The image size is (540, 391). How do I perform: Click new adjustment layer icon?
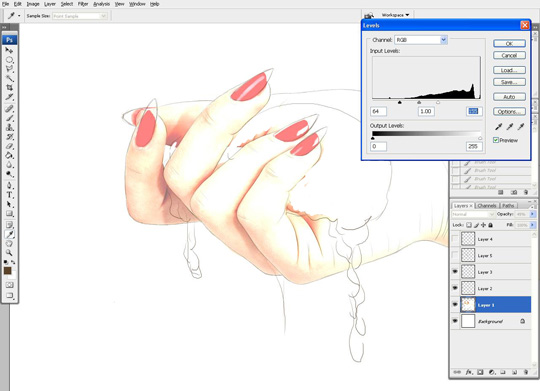pos(492,372)
